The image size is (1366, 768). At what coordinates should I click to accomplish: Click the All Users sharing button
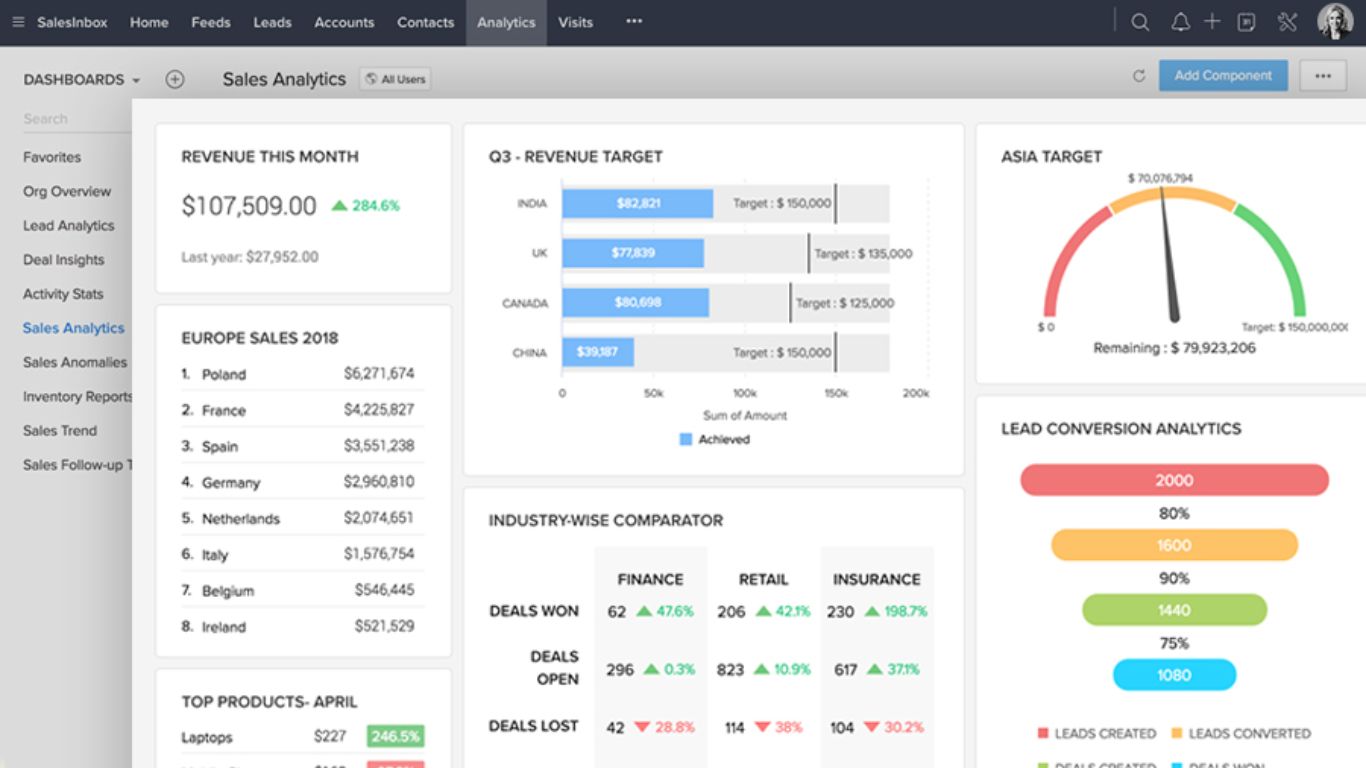click(x=395, y=78)
